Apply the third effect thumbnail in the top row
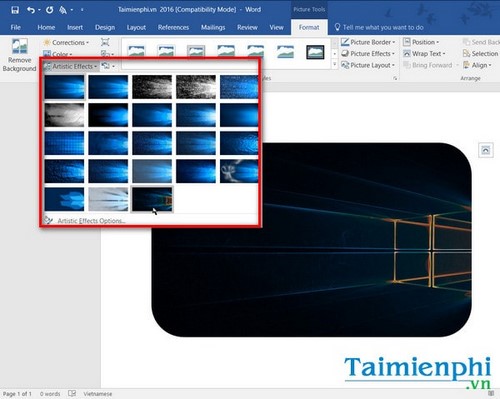Viewport: 500px width, 399px height. 152,87
